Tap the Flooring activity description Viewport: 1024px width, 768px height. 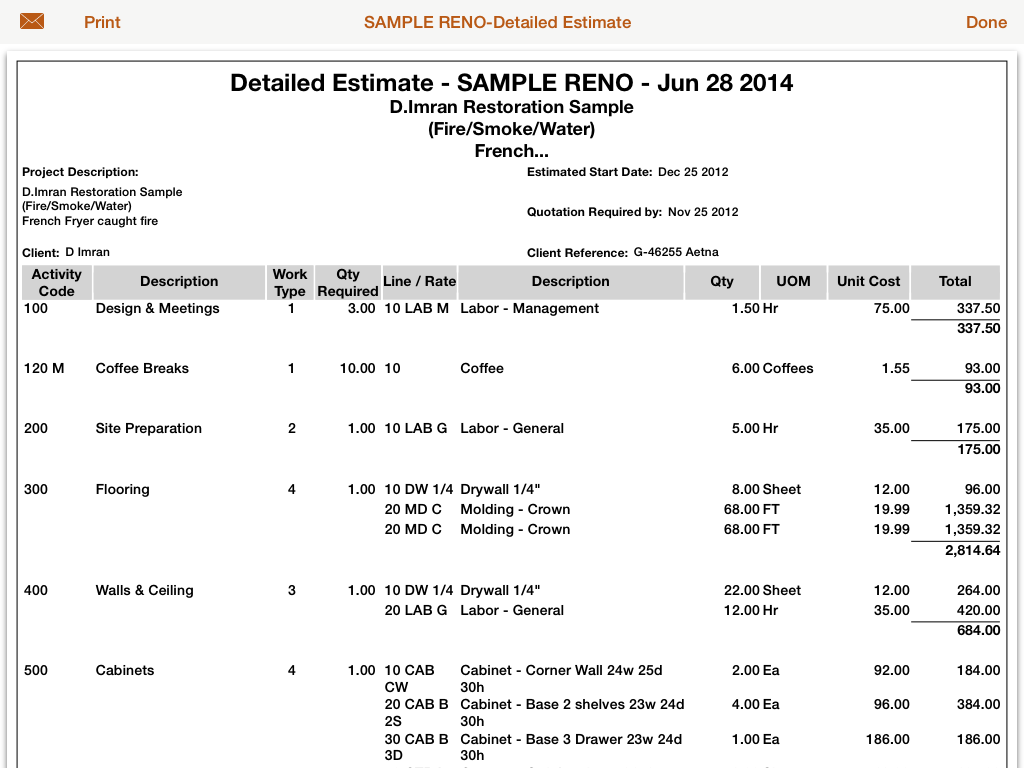click(x=122, y=490)
